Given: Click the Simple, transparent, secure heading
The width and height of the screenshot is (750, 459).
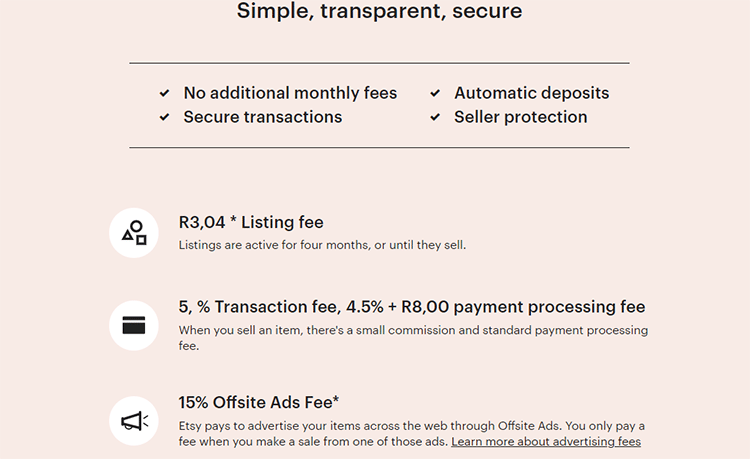Looking at the screenshot, I should (x=379, y=12).
